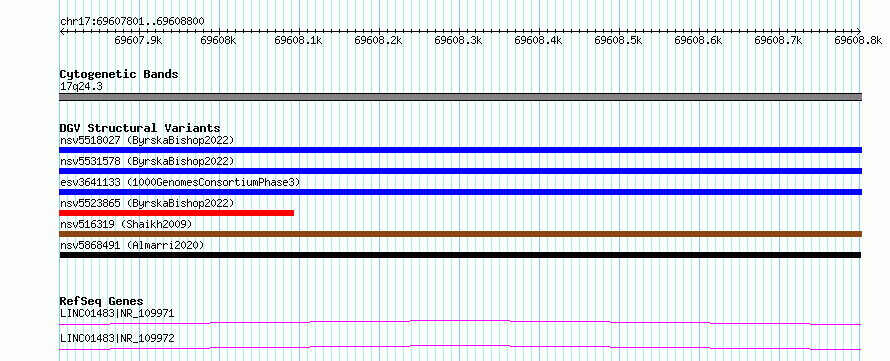Click the gray 17q24.3 cytogenetic band bar

click(460, 97)
